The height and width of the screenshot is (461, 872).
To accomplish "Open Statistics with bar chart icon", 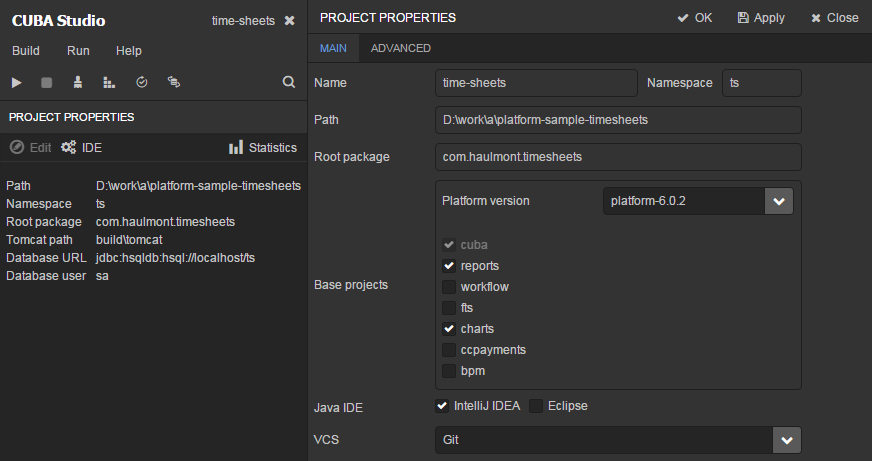I will point(236,147).
